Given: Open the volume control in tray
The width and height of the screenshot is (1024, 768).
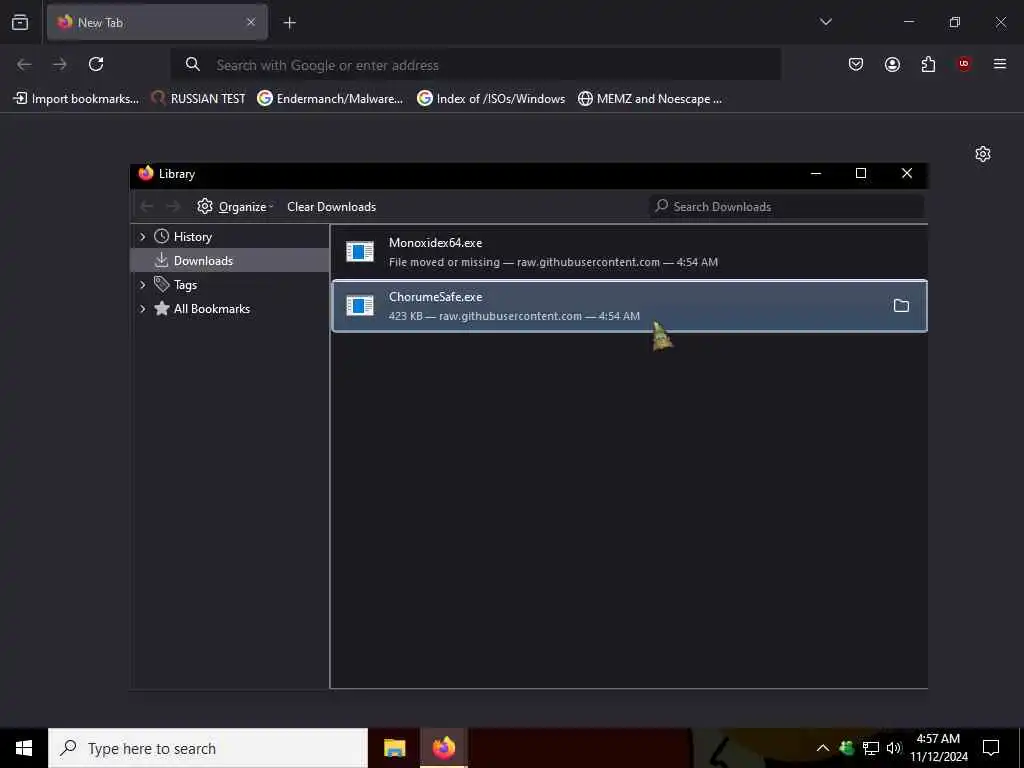Looking at the screenshot, I should [x=893, y=748].
